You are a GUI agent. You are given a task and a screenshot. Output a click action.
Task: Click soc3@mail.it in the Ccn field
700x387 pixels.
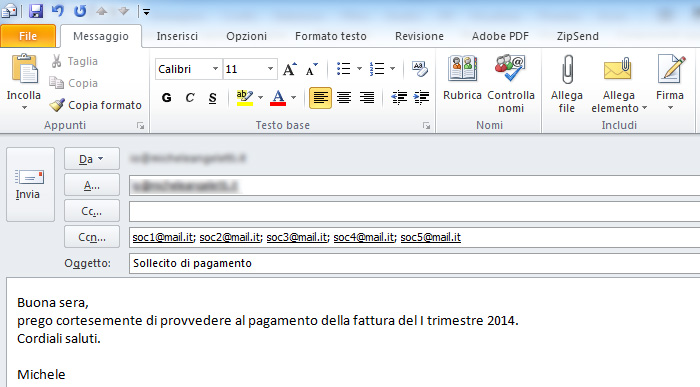296,237
